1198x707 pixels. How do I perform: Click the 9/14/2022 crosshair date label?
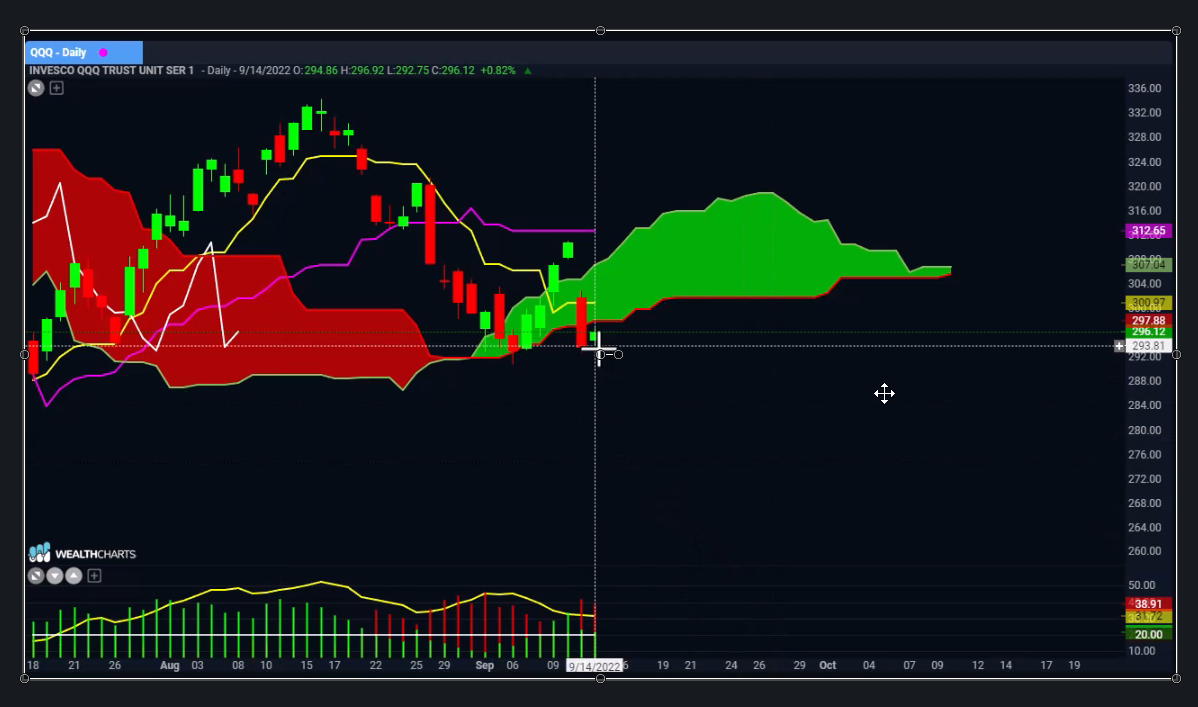[594, 666]
